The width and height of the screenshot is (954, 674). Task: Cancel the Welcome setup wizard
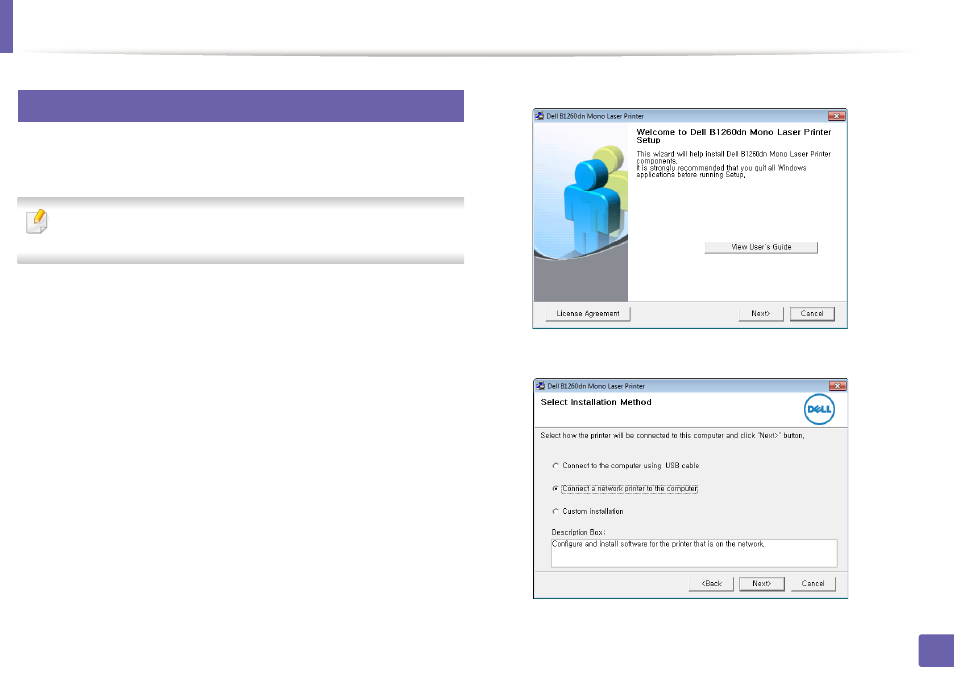coord(812,314)
